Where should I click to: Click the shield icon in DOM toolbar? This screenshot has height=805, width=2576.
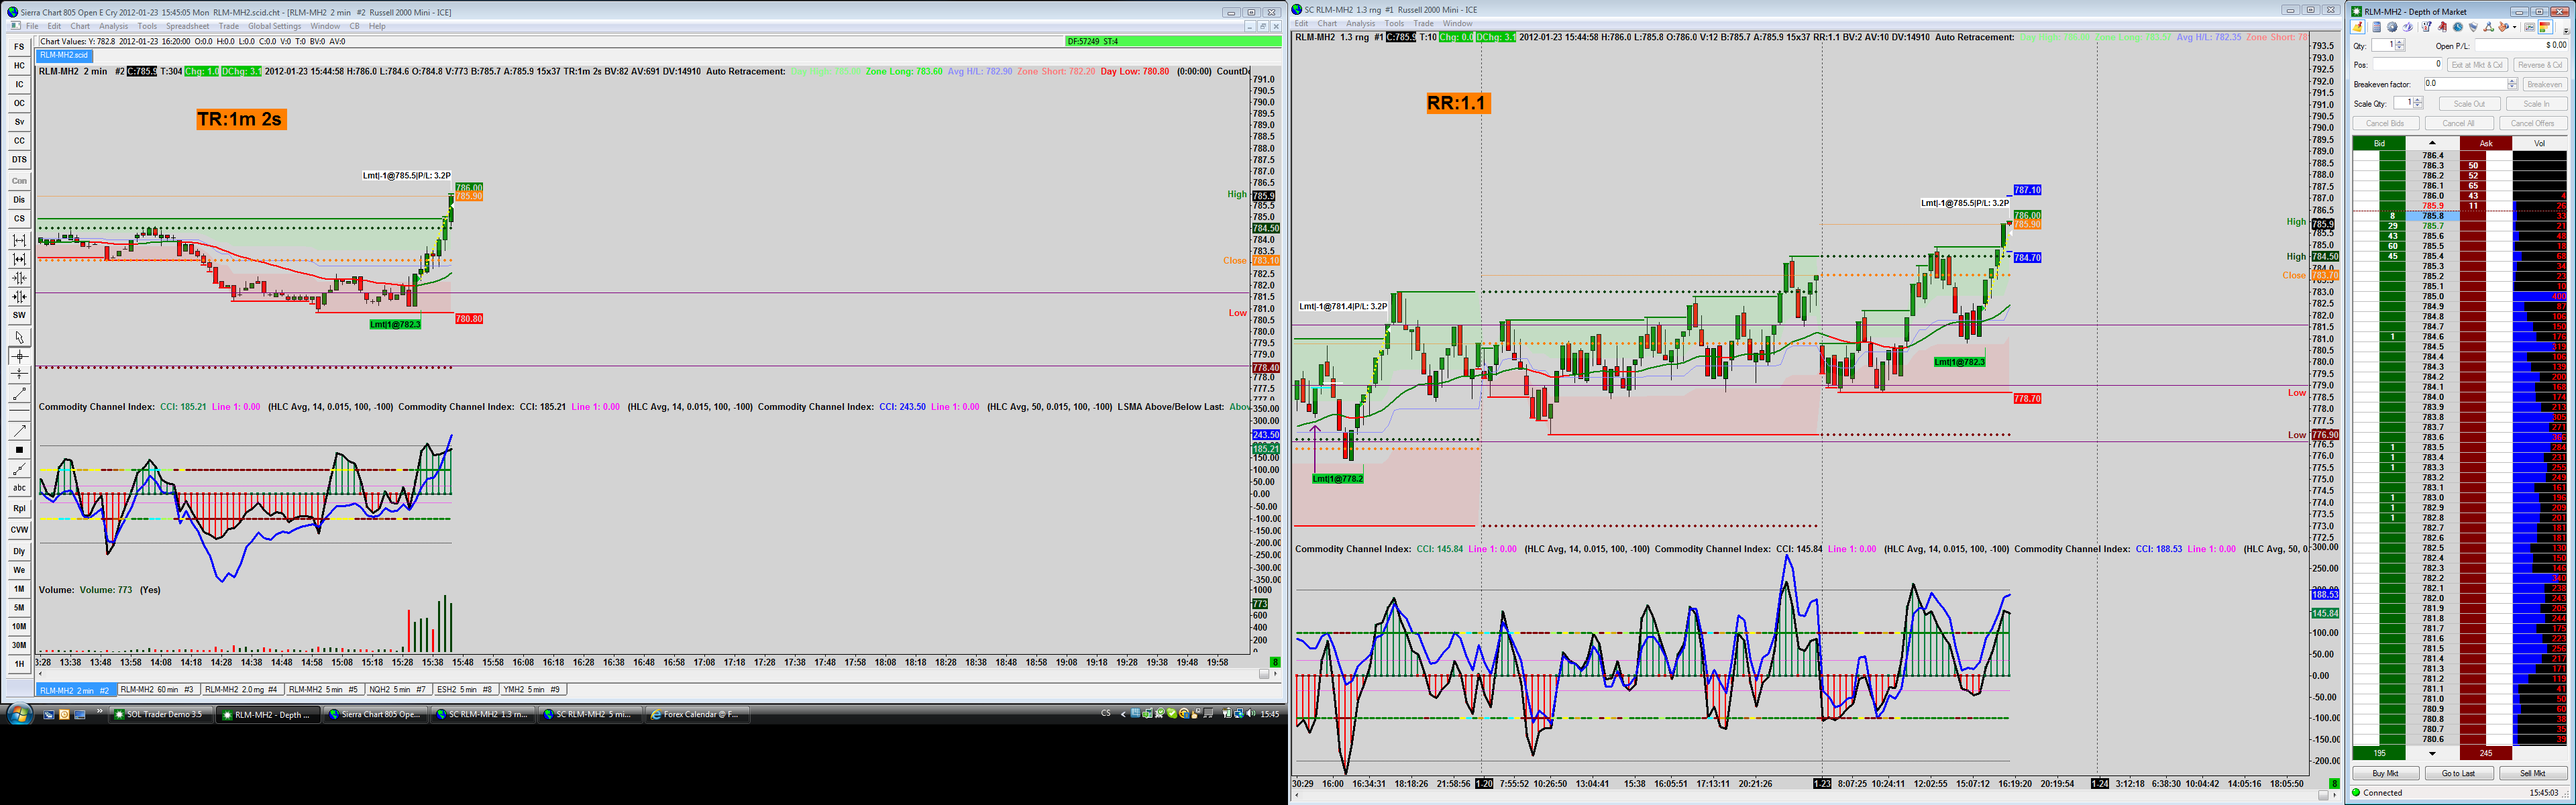(2473, 27)
